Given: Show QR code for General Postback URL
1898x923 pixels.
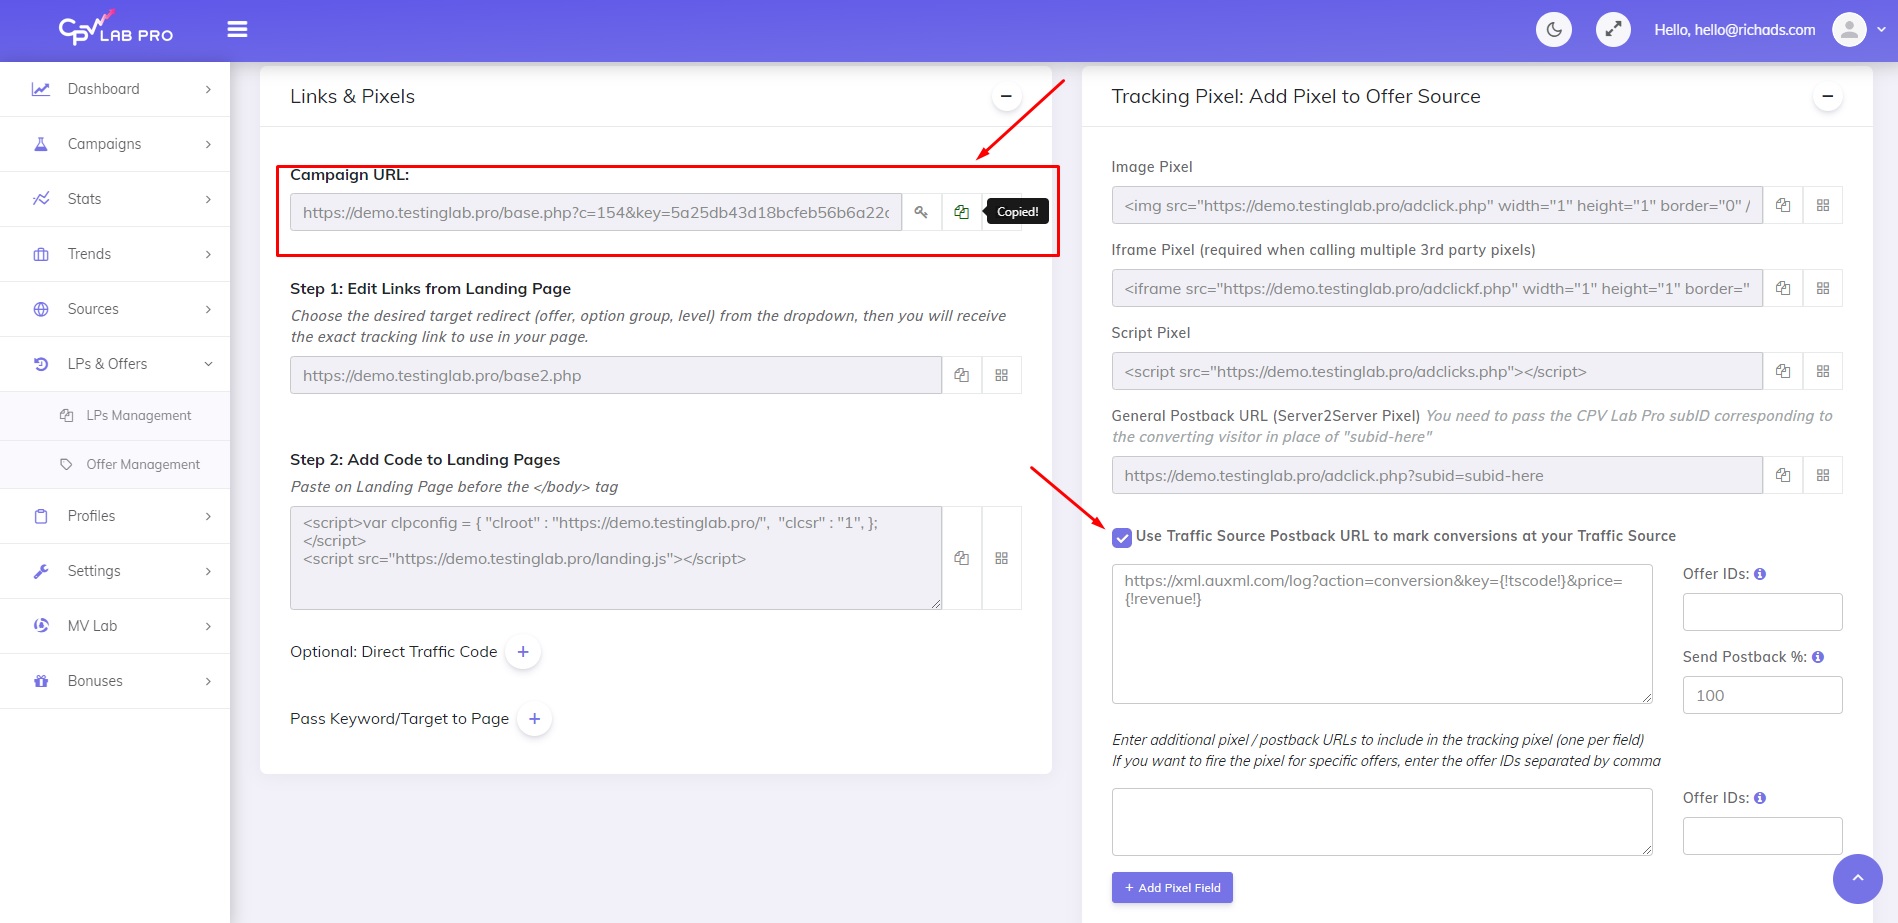Looking at the screenshot, I should tap(1823, 475).
